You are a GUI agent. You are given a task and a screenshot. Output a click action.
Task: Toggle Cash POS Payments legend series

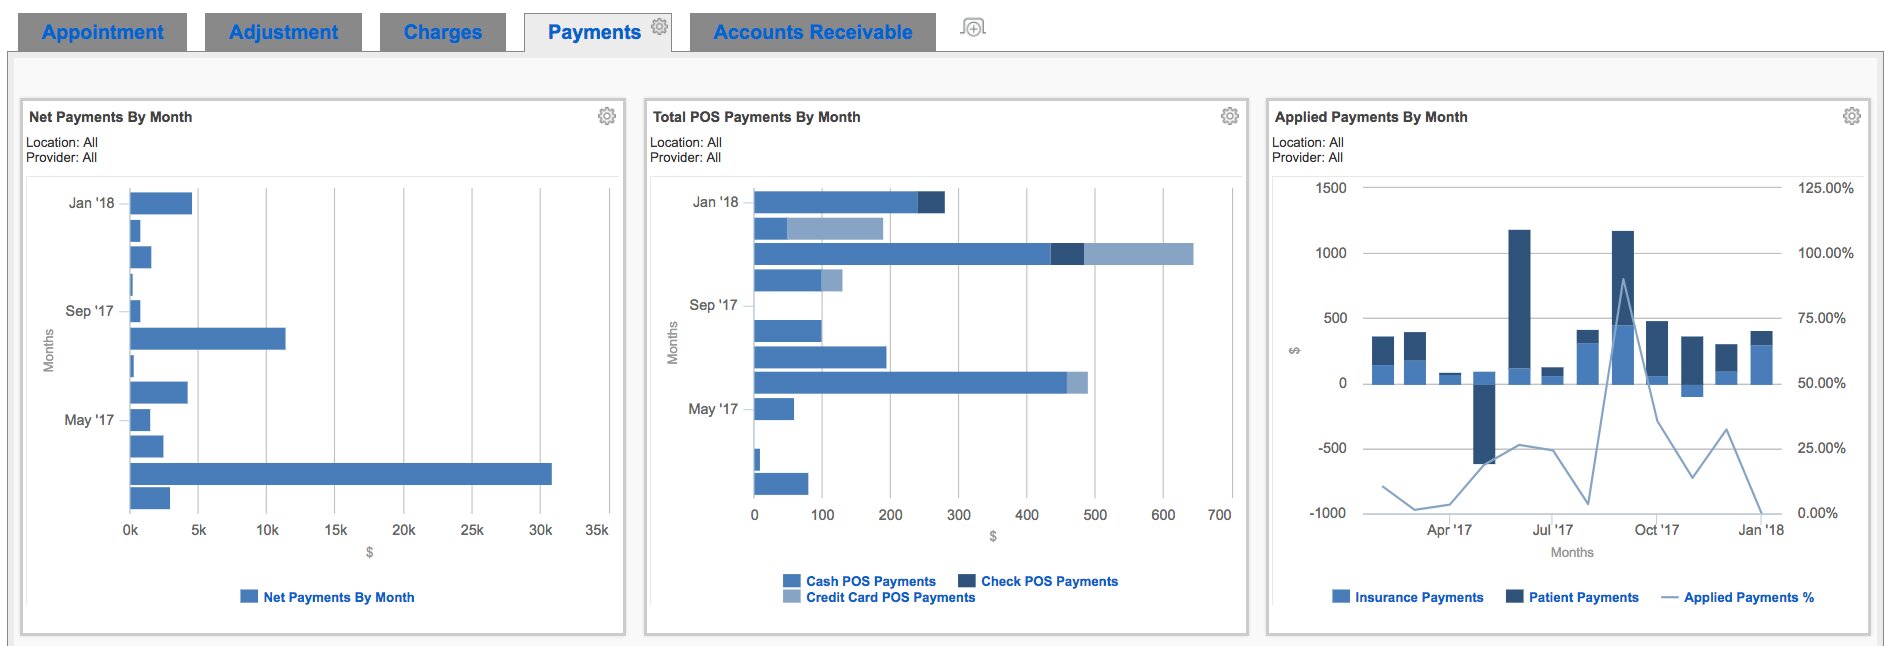tap(870, 581)
